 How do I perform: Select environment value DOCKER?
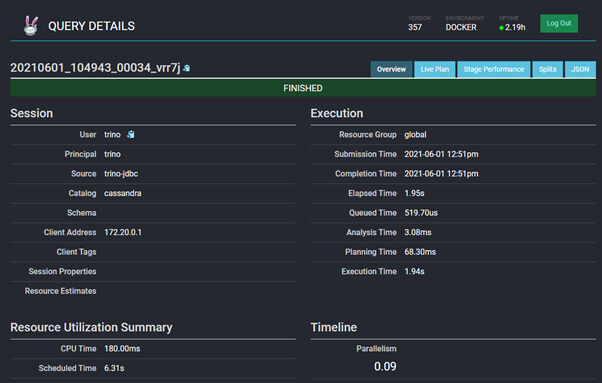click(461, 28)
